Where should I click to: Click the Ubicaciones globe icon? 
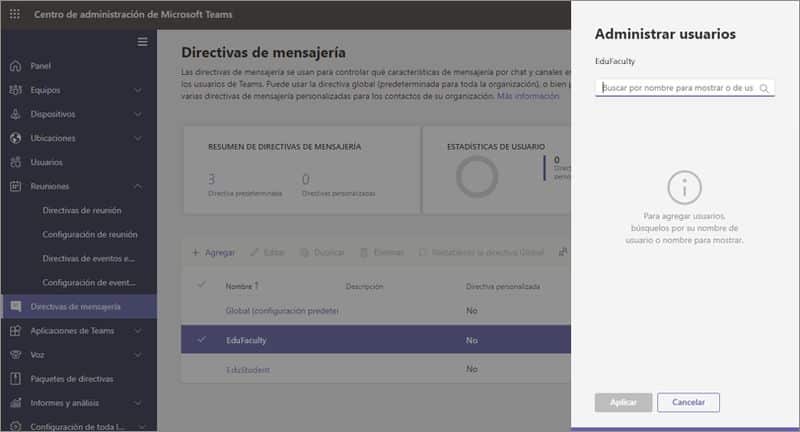[15, 138]
